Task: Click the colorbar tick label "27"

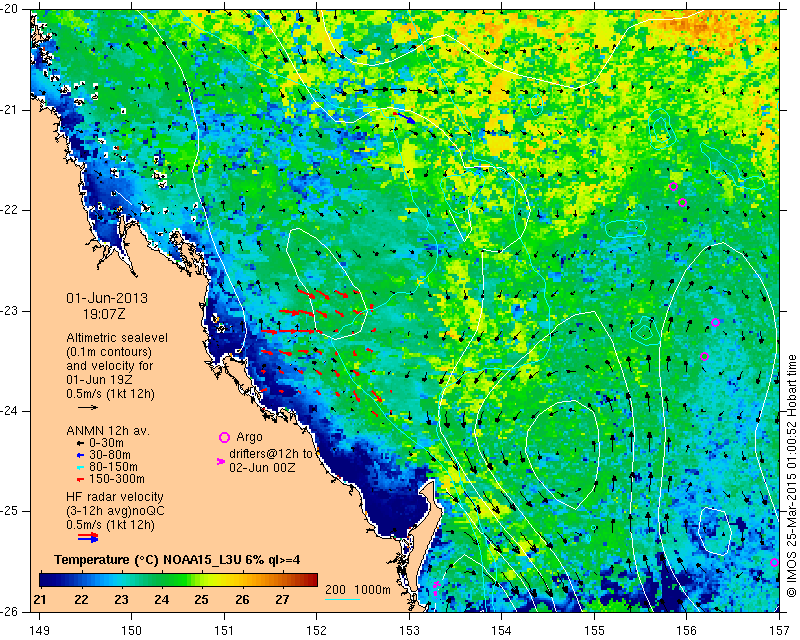Action: click(x=282, y=599)
